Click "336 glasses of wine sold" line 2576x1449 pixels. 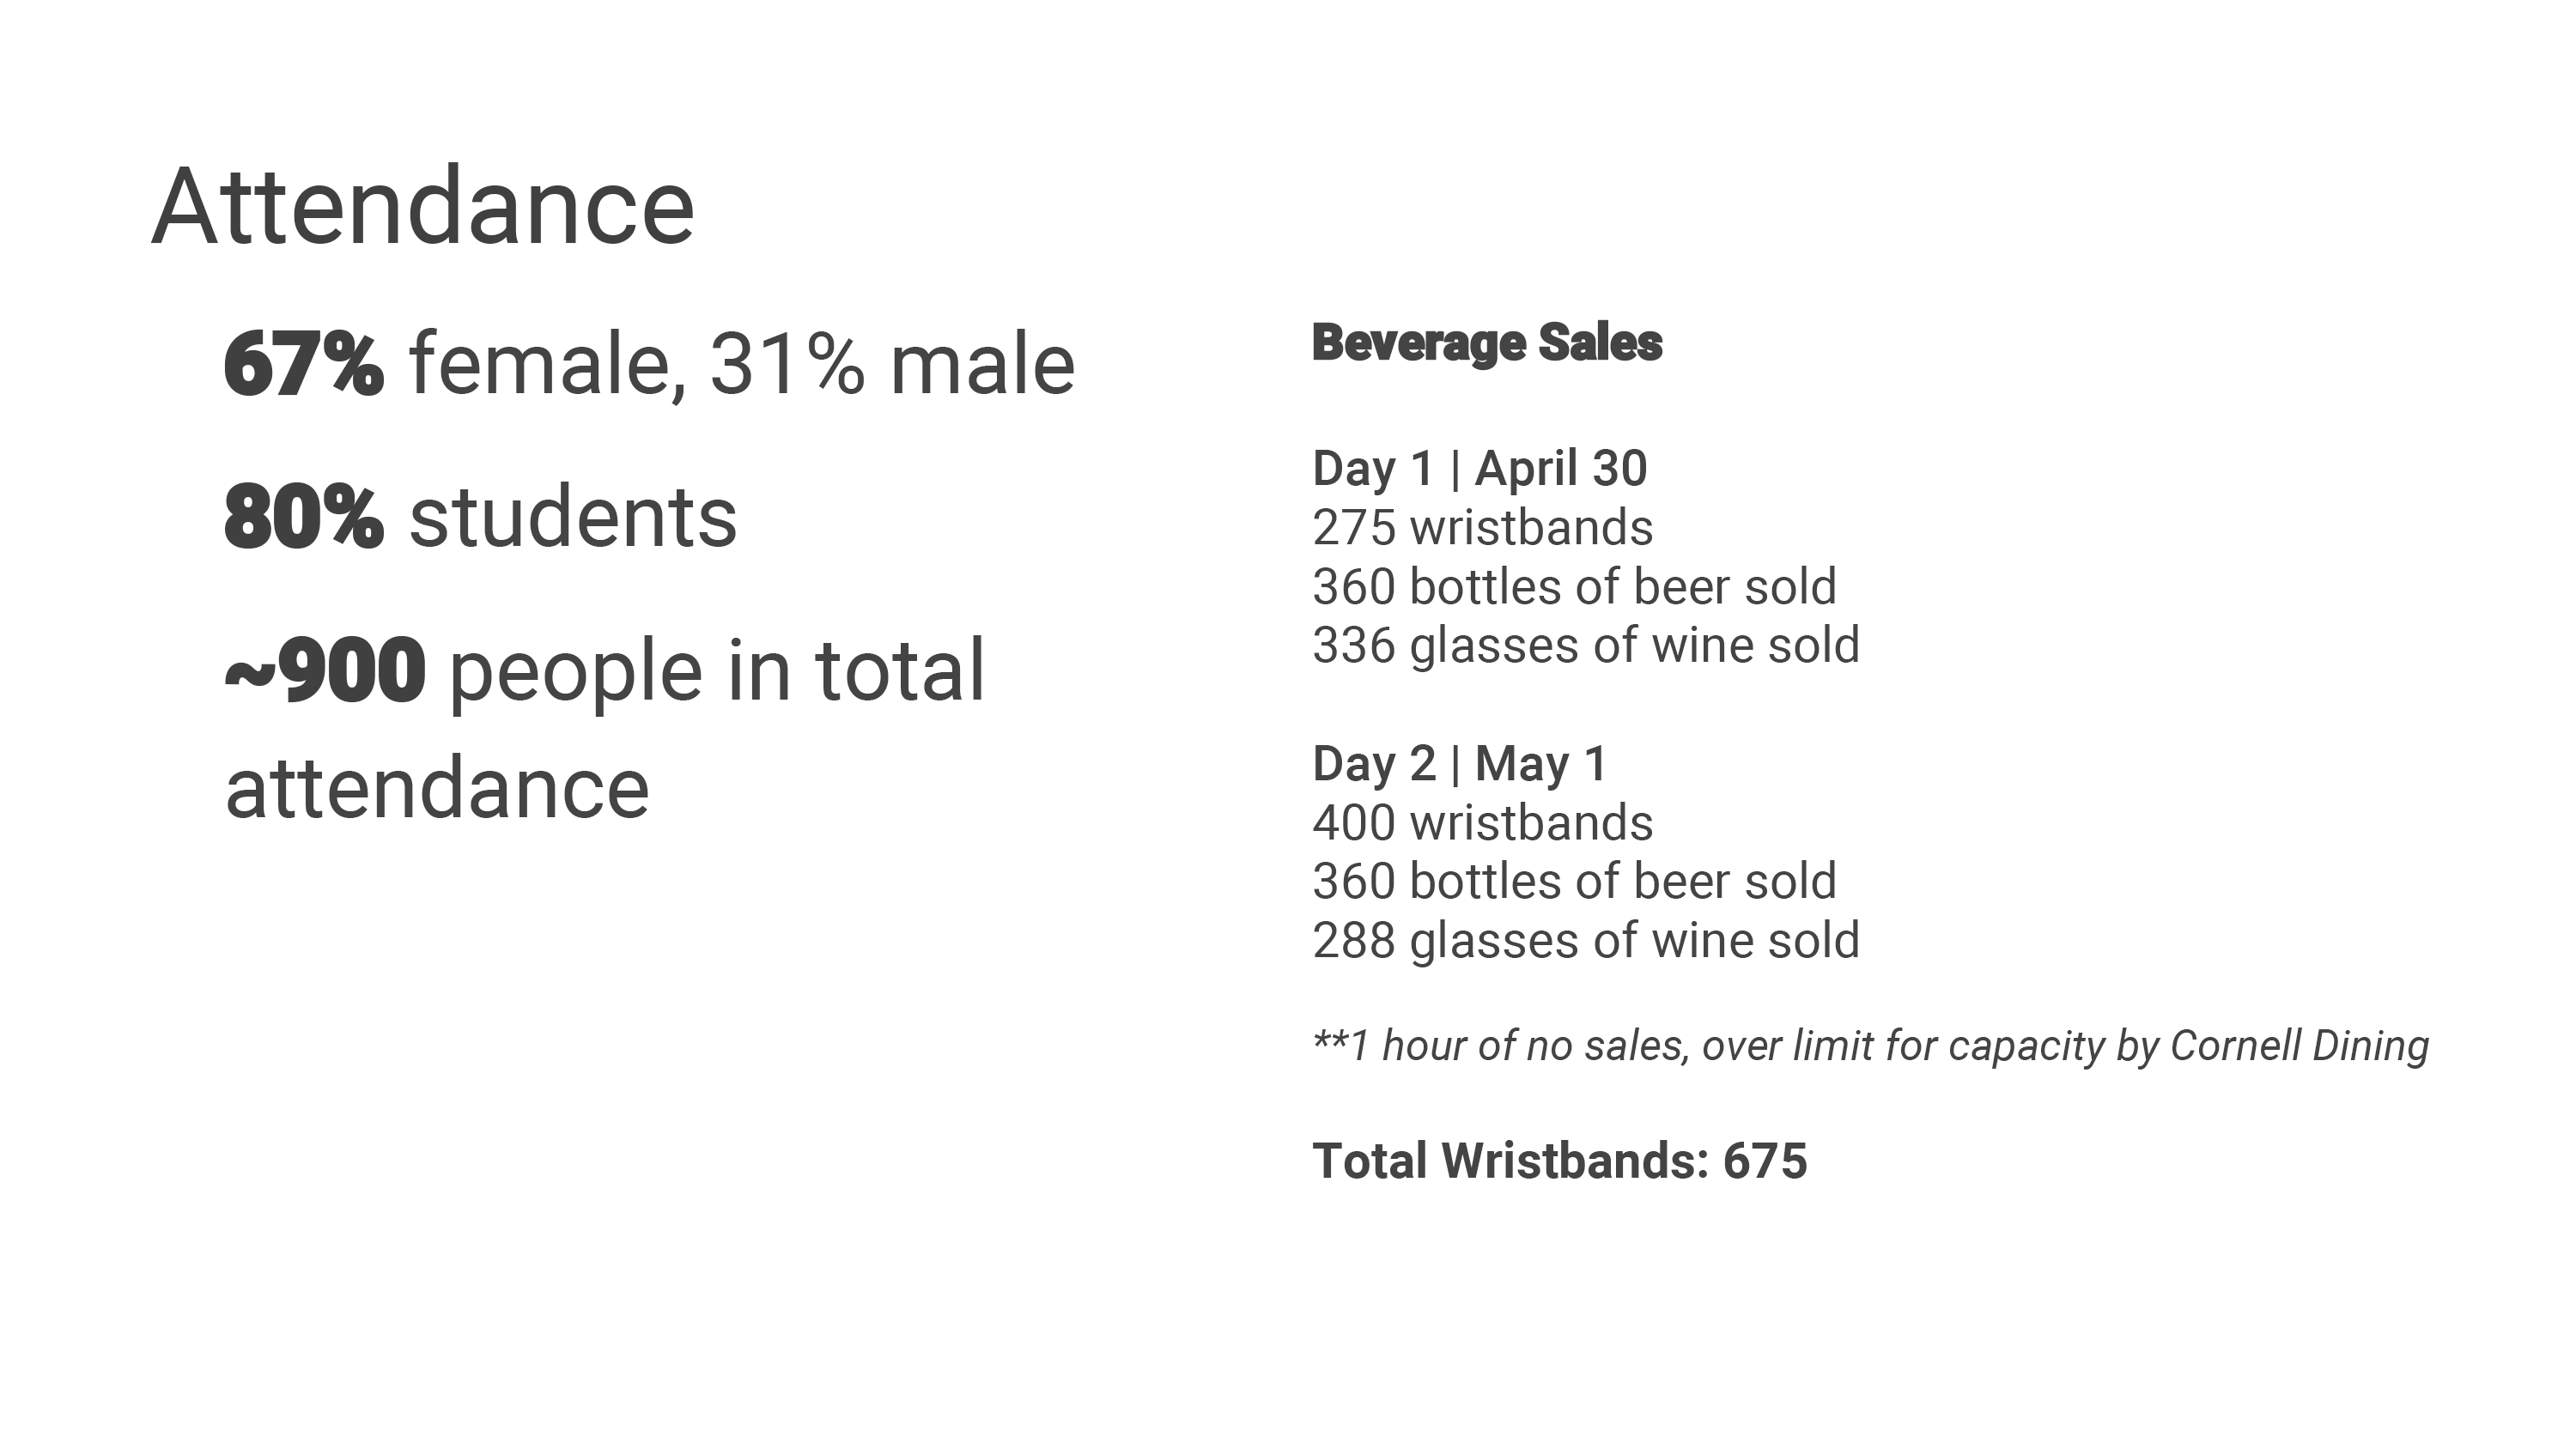click(1585, 645)
